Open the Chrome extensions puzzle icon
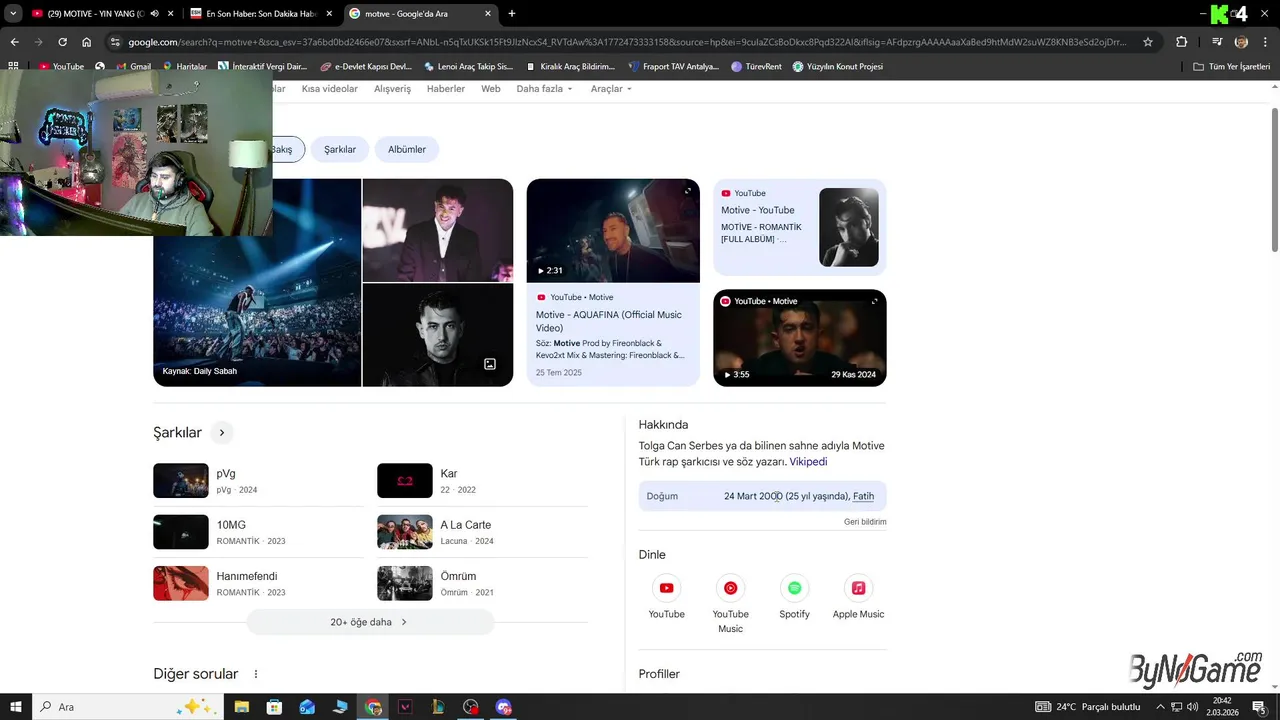 [x=1182, y=42]
